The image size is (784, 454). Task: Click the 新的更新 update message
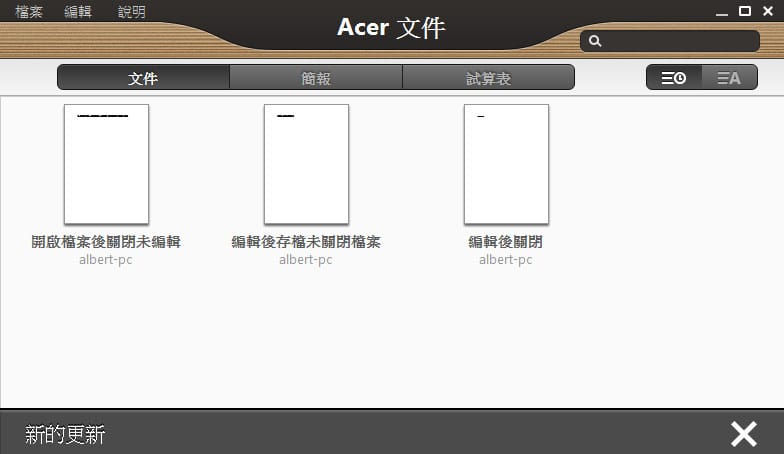65,434
